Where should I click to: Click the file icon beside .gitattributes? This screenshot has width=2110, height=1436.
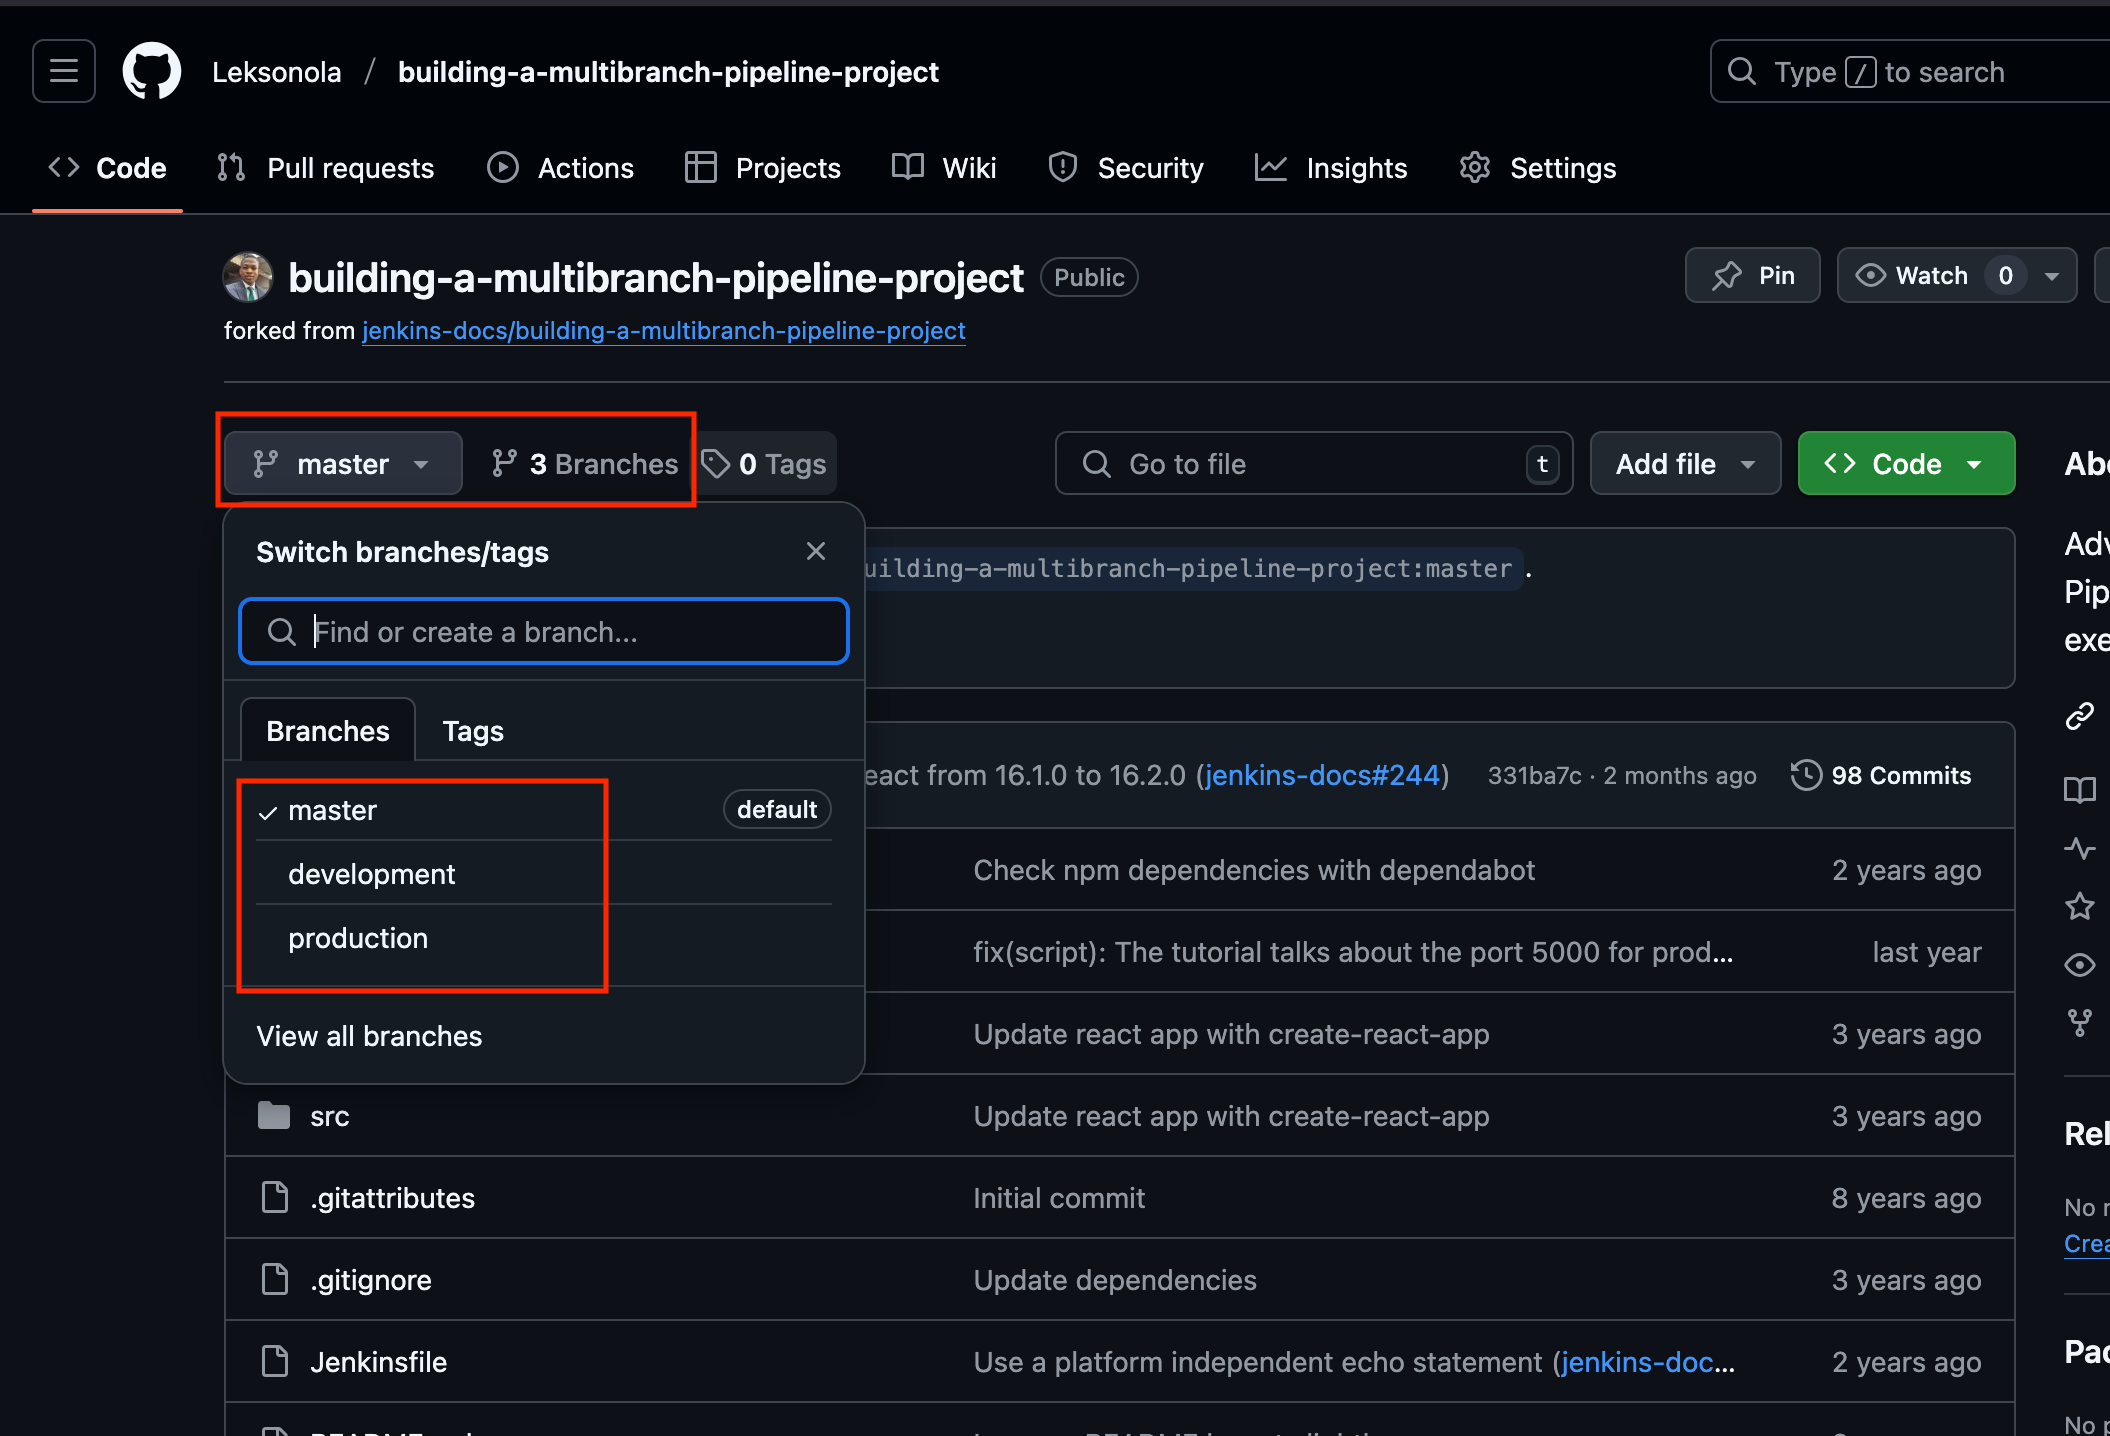tap(274, 1197)
